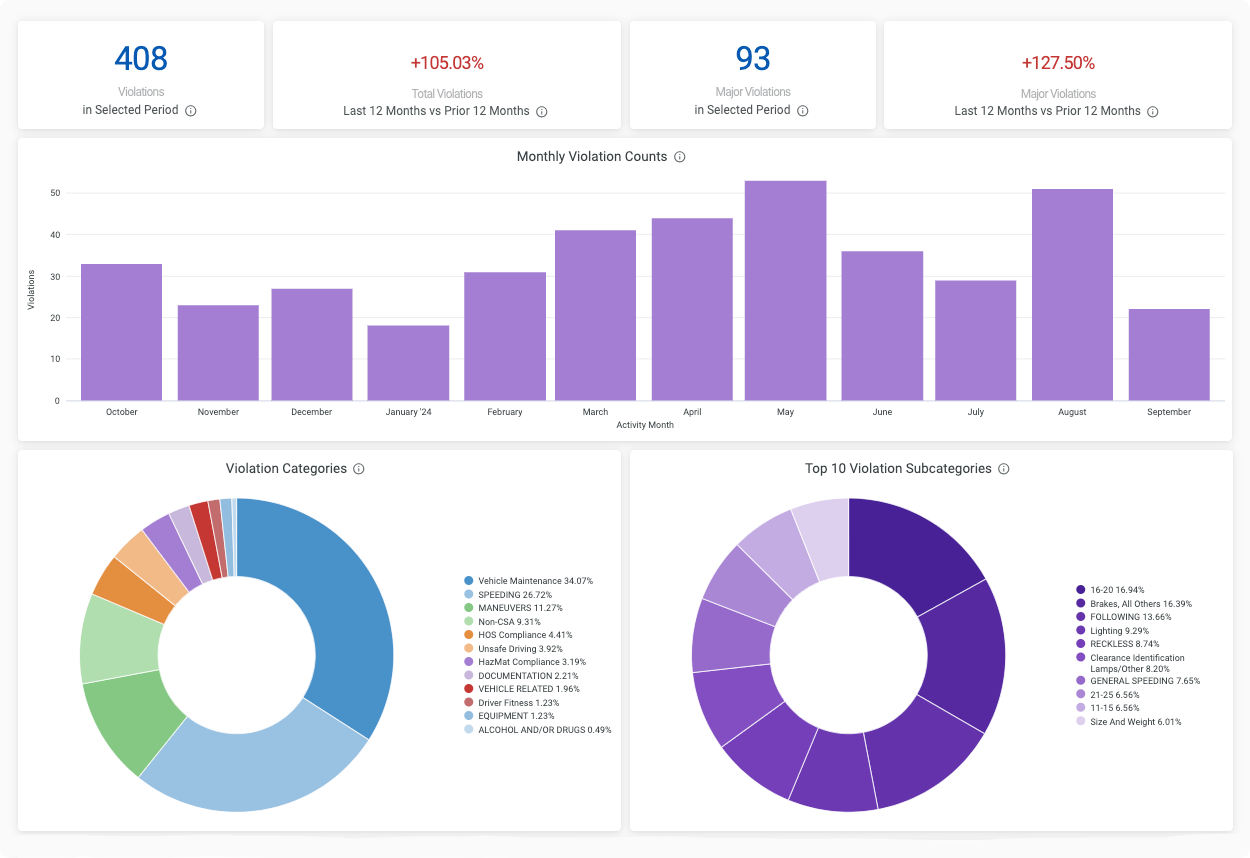Click info icon next to Major Violations comparison
Viewport: 1250px width, 858px height.
pos(1152,111)
